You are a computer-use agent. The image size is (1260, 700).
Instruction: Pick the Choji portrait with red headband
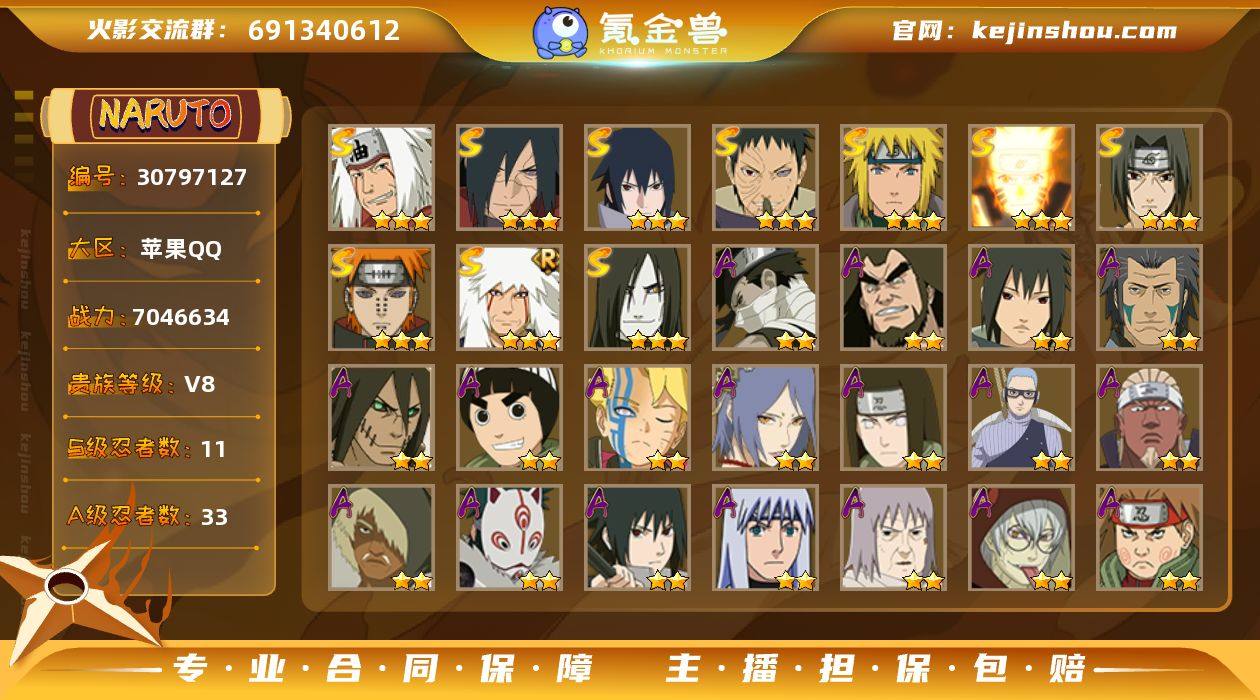[1149, 538]
